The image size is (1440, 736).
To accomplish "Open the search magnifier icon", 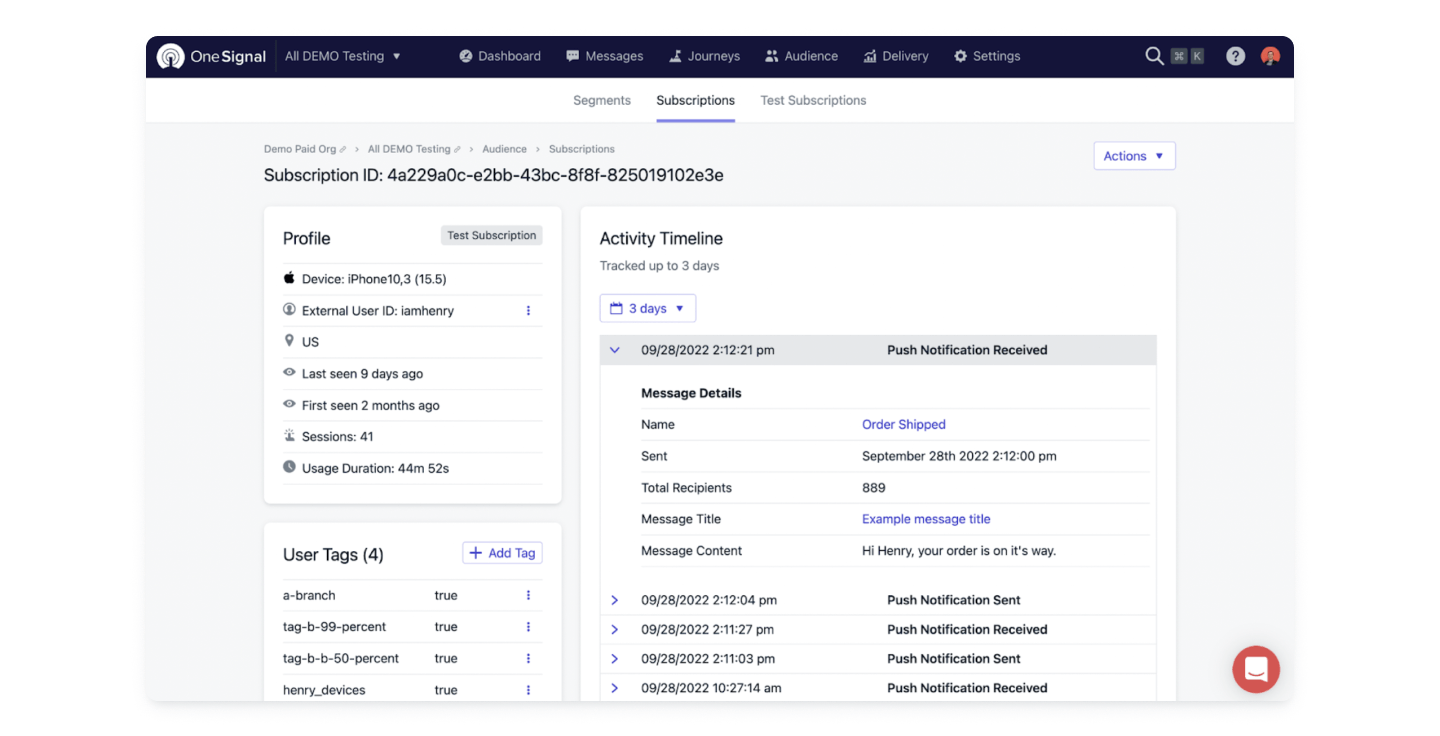I will pyautogui.click(x=1154, y=56).
